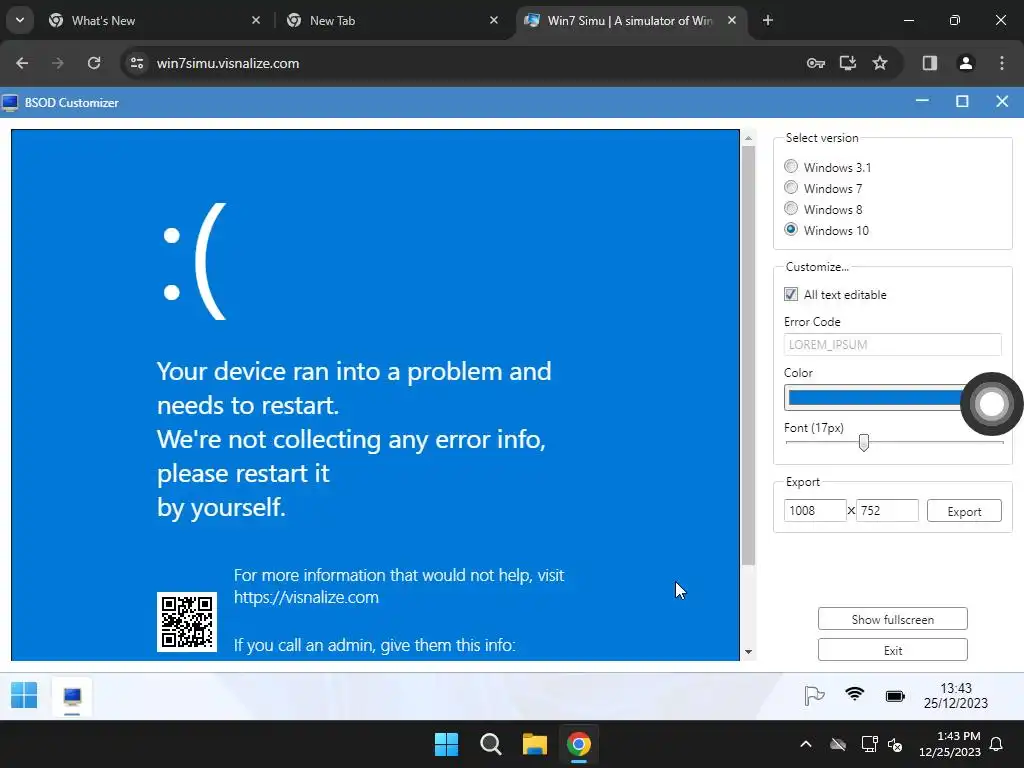Open the Chrome three-dot menu

coord(1002,63)
